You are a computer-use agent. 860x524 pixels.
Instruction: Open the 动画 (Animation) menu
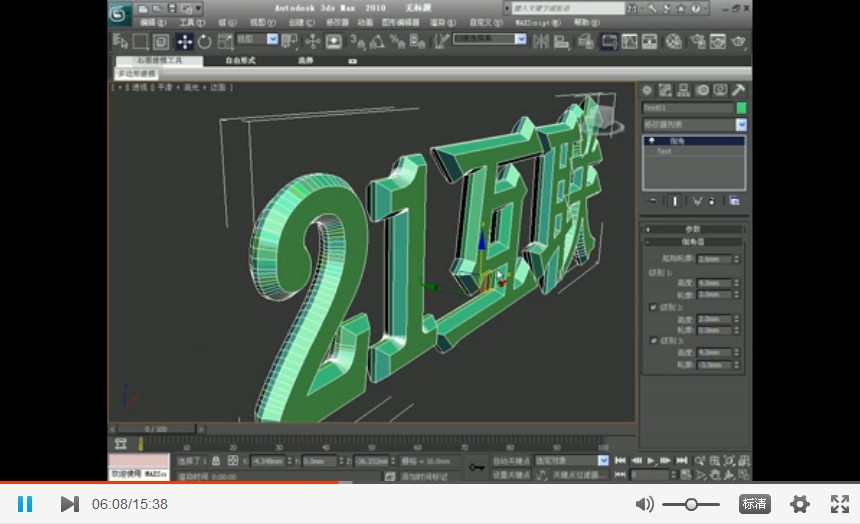pyautogui.click(x=365, y=22)
